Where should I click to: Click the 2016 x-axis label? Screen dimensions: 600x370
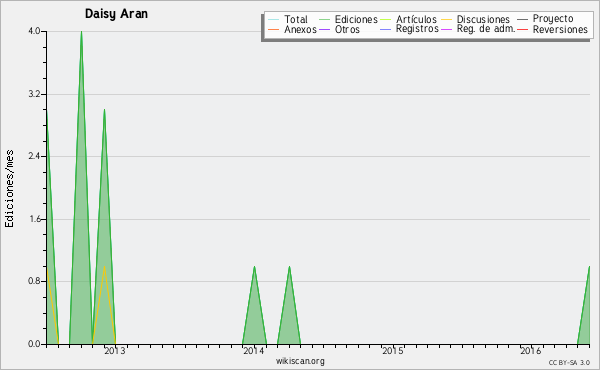531,351
